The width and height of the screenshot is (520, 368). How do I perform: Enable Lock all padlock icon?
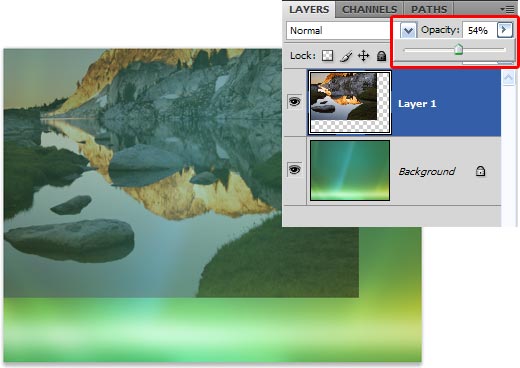coord(381,56)
